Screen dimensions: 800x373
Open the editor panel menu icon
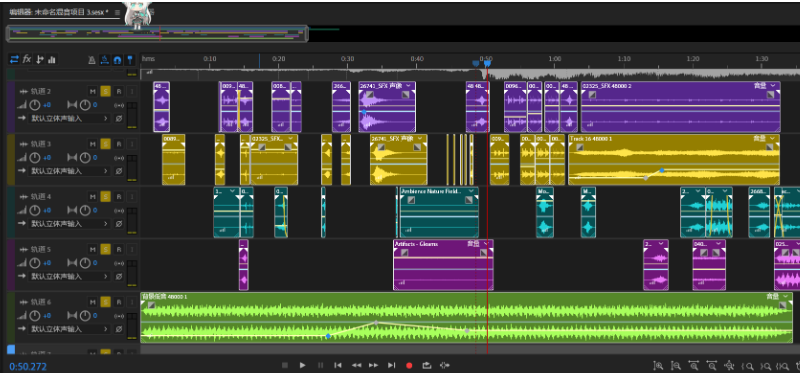(117, 12)
